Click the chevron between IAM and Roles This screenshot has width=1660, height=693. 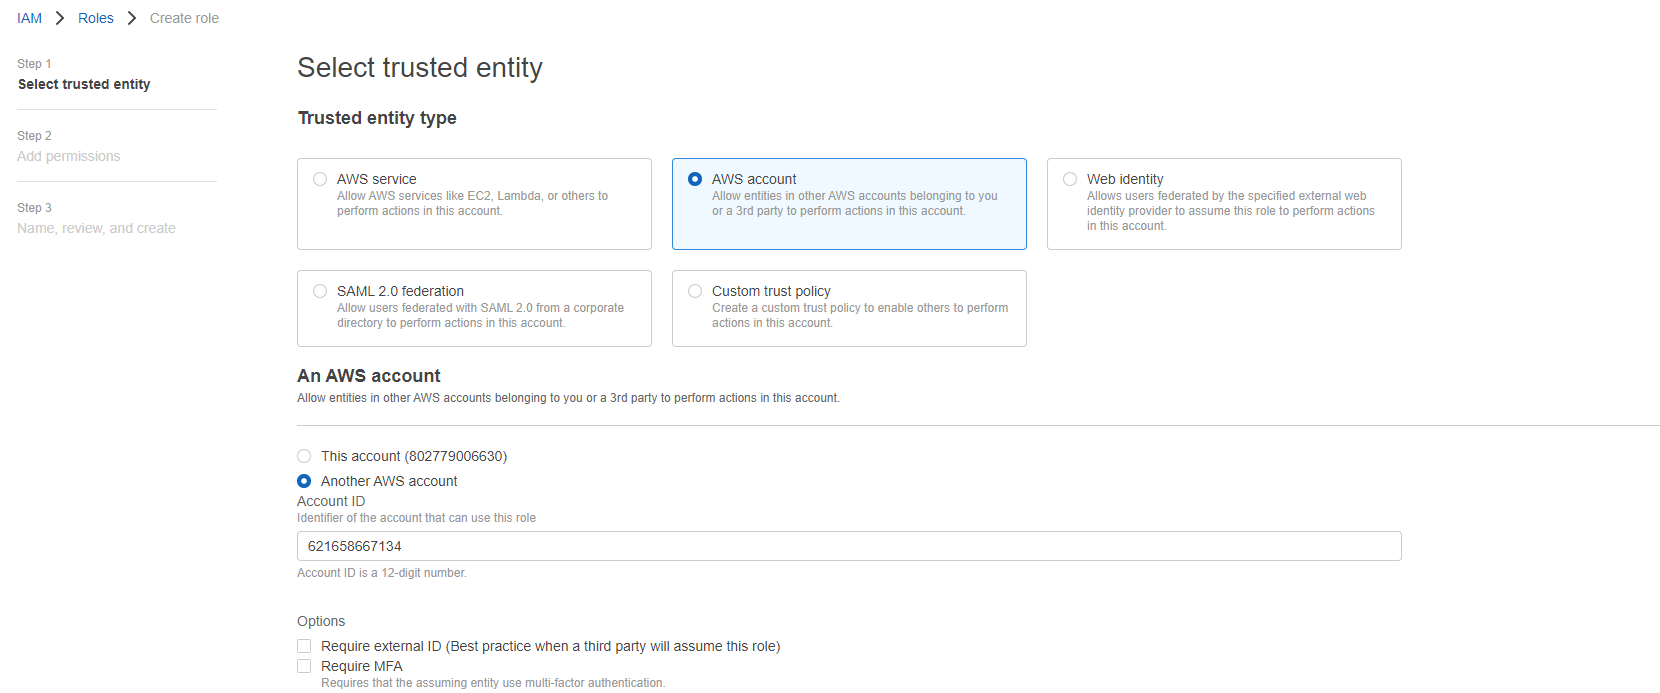click(60, 18)
